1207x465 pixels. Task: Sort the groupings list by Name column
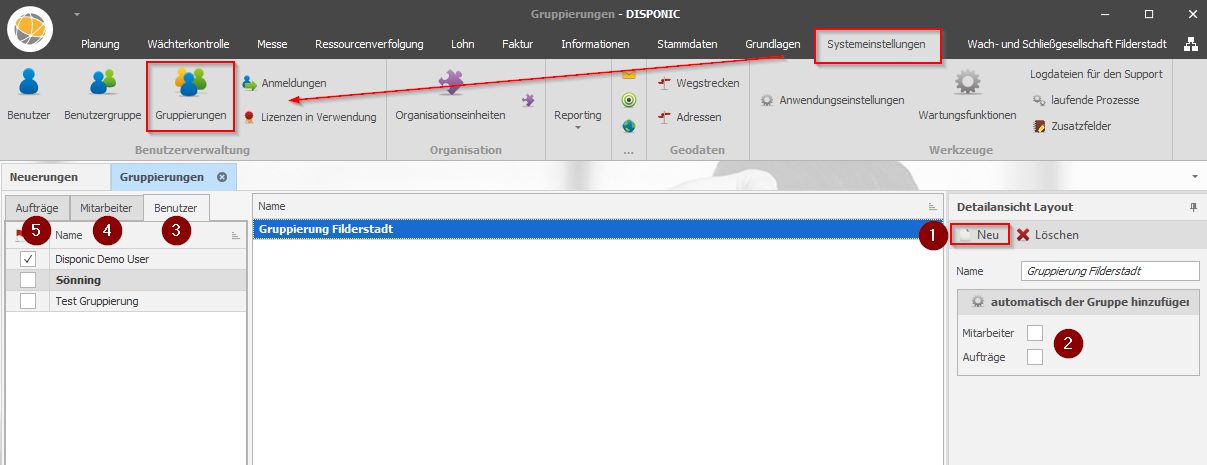click(x=596, y=205)
